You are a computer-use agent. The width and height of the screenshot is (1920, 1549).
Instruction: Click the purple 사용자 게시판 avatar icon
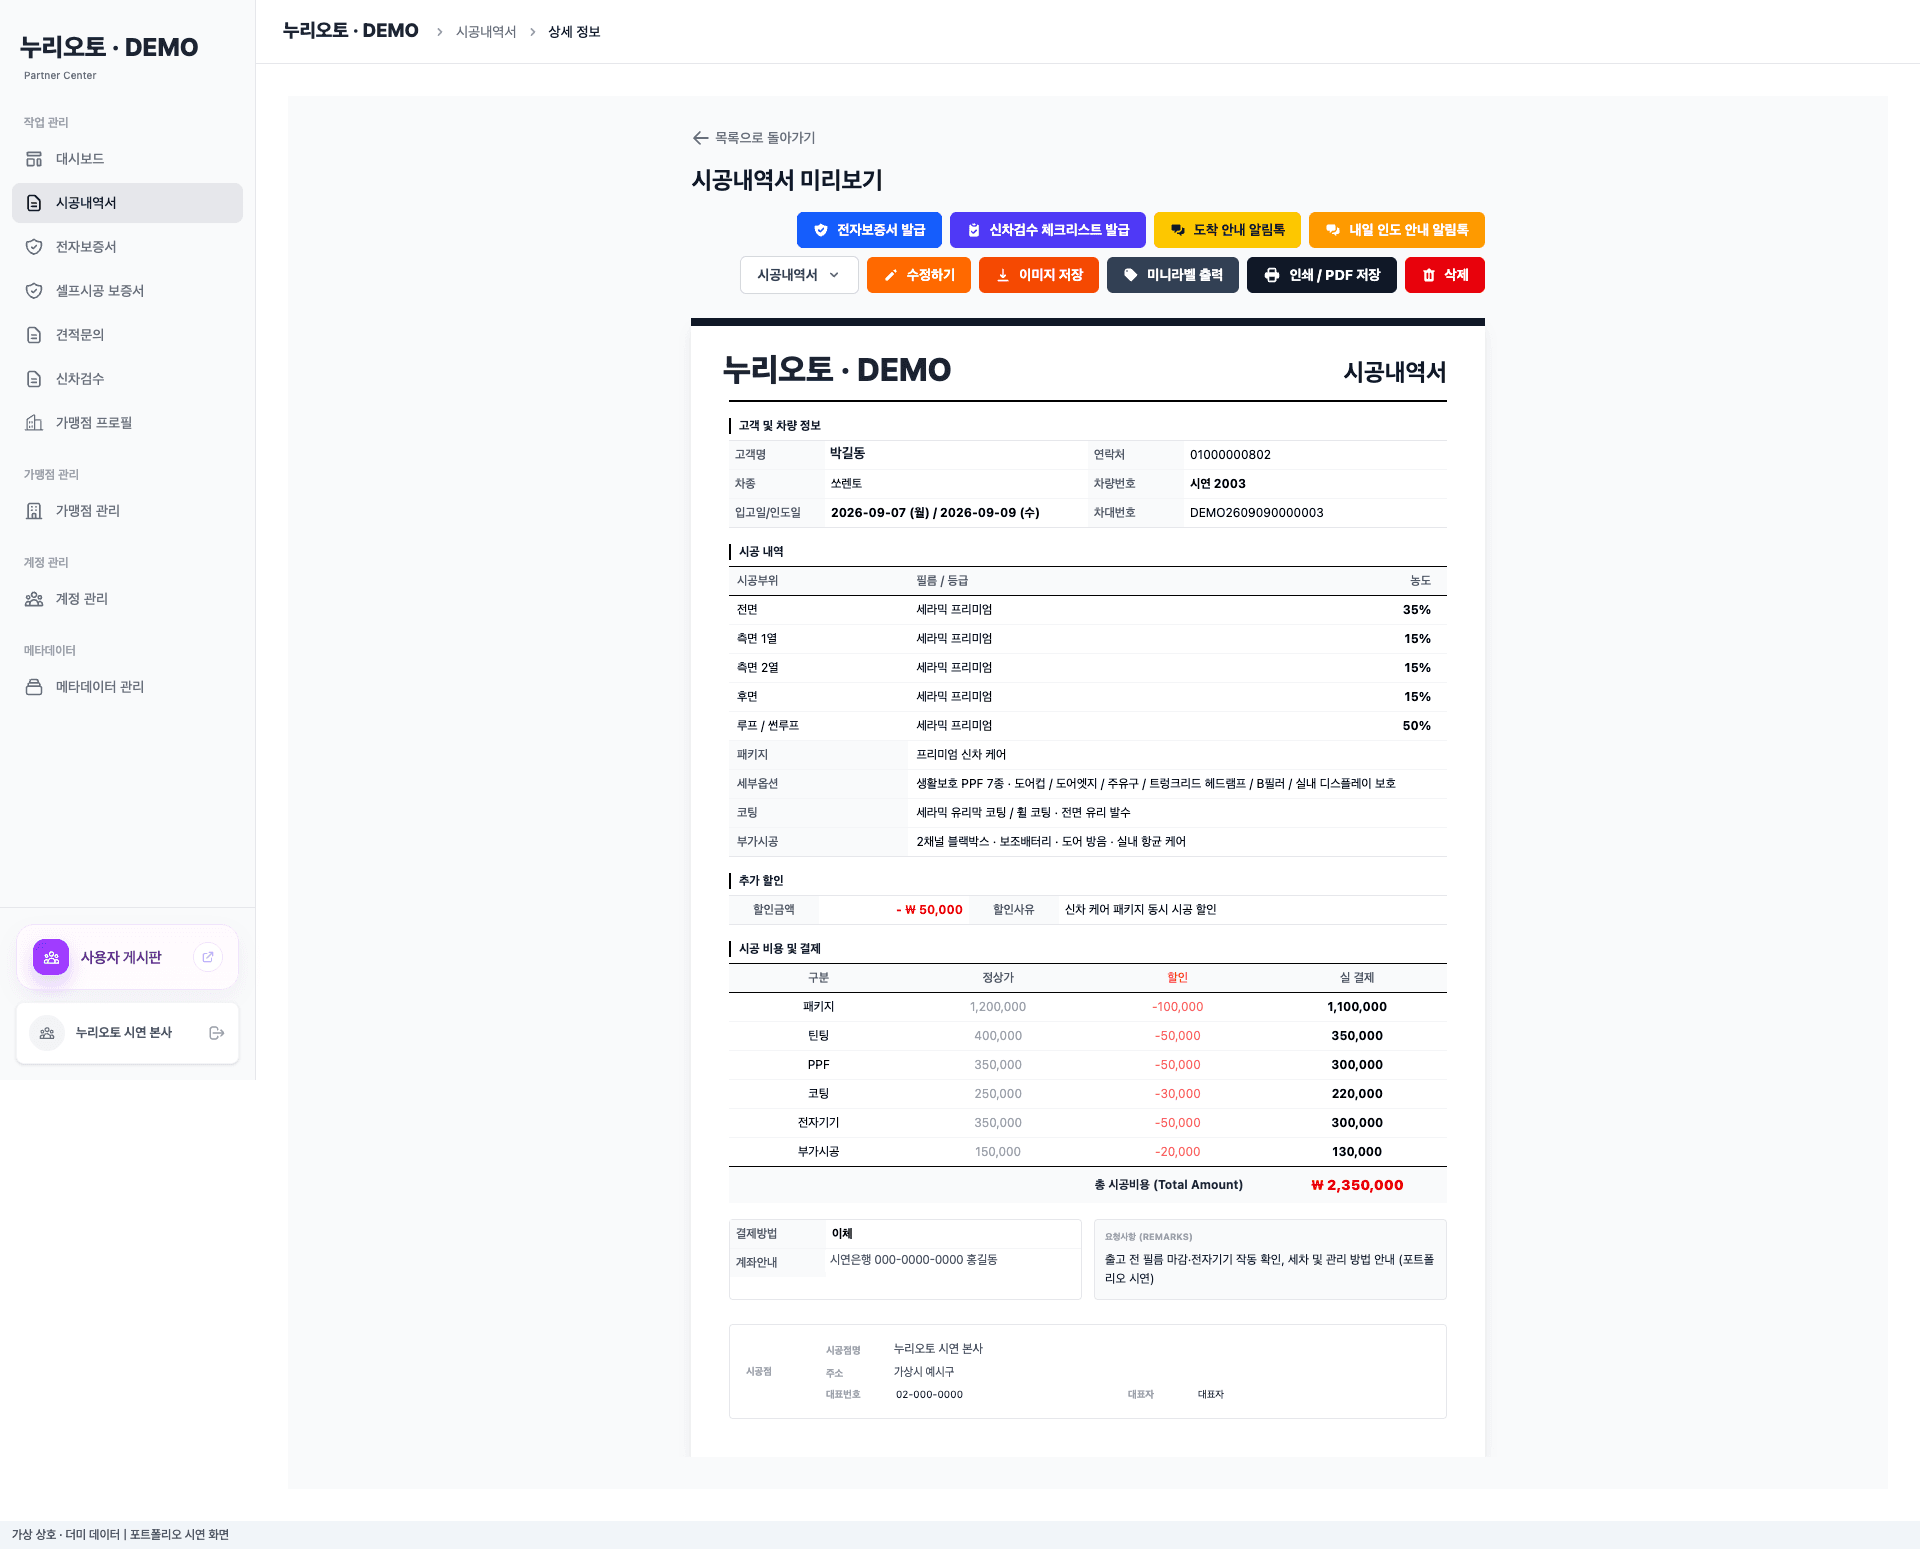click(51, 957)
